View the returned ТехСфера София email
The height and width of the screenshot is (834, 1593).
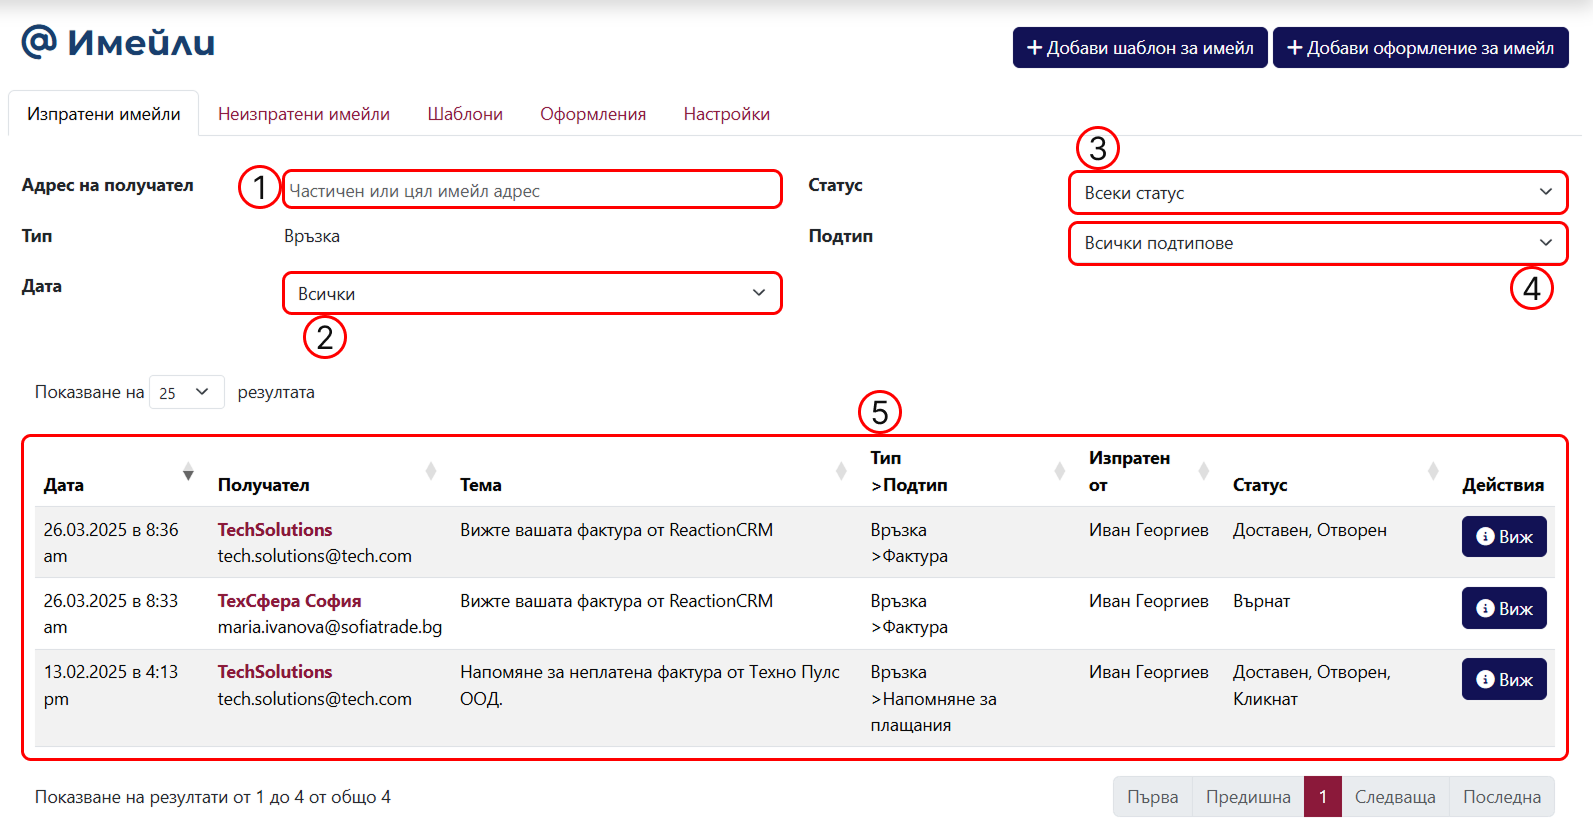[1504, 608]
